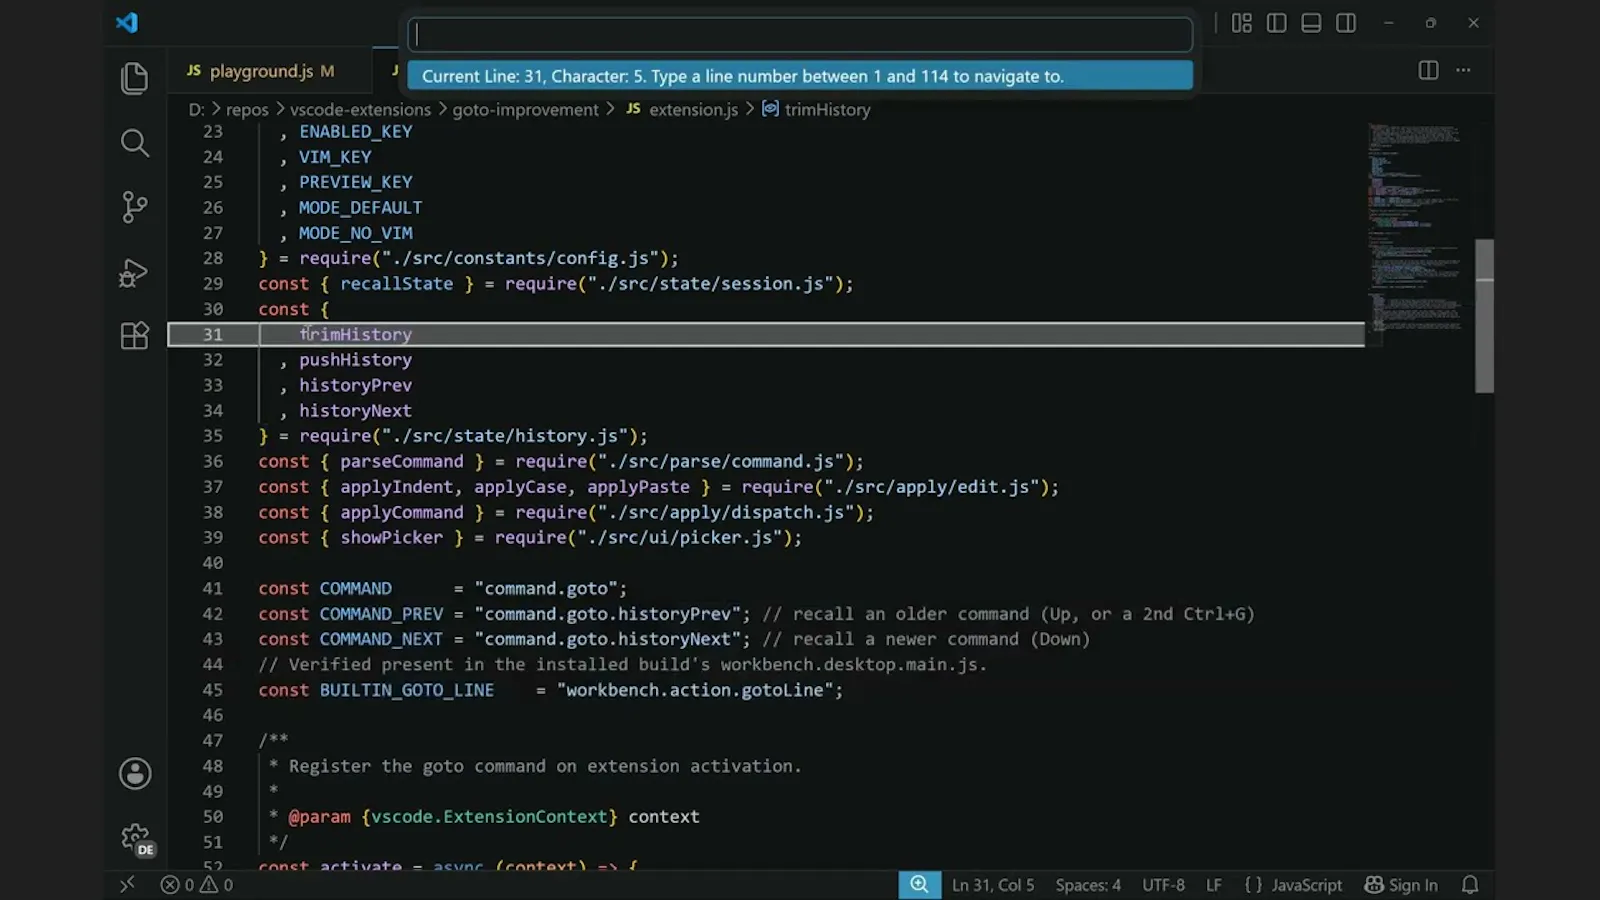1600x900 pixels.
Task: Open the Manage gear menu
Action: (135, 837)
